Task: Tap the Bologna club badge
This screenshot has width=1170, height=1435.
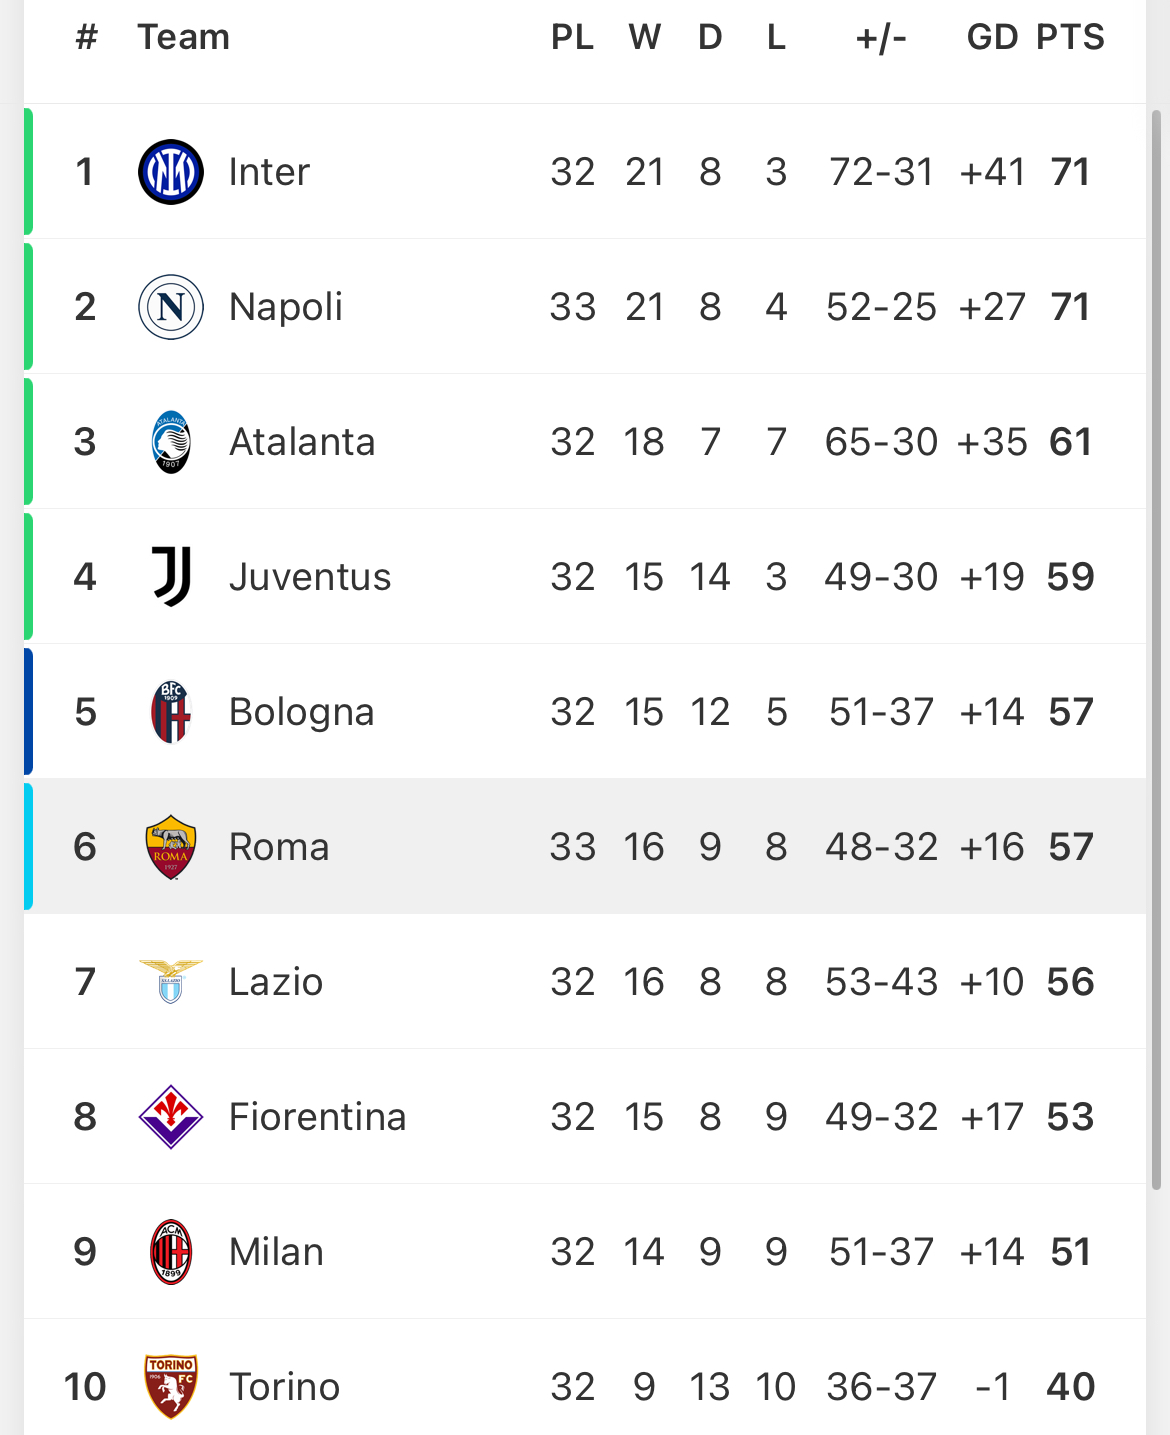Action: click(171, 712)
